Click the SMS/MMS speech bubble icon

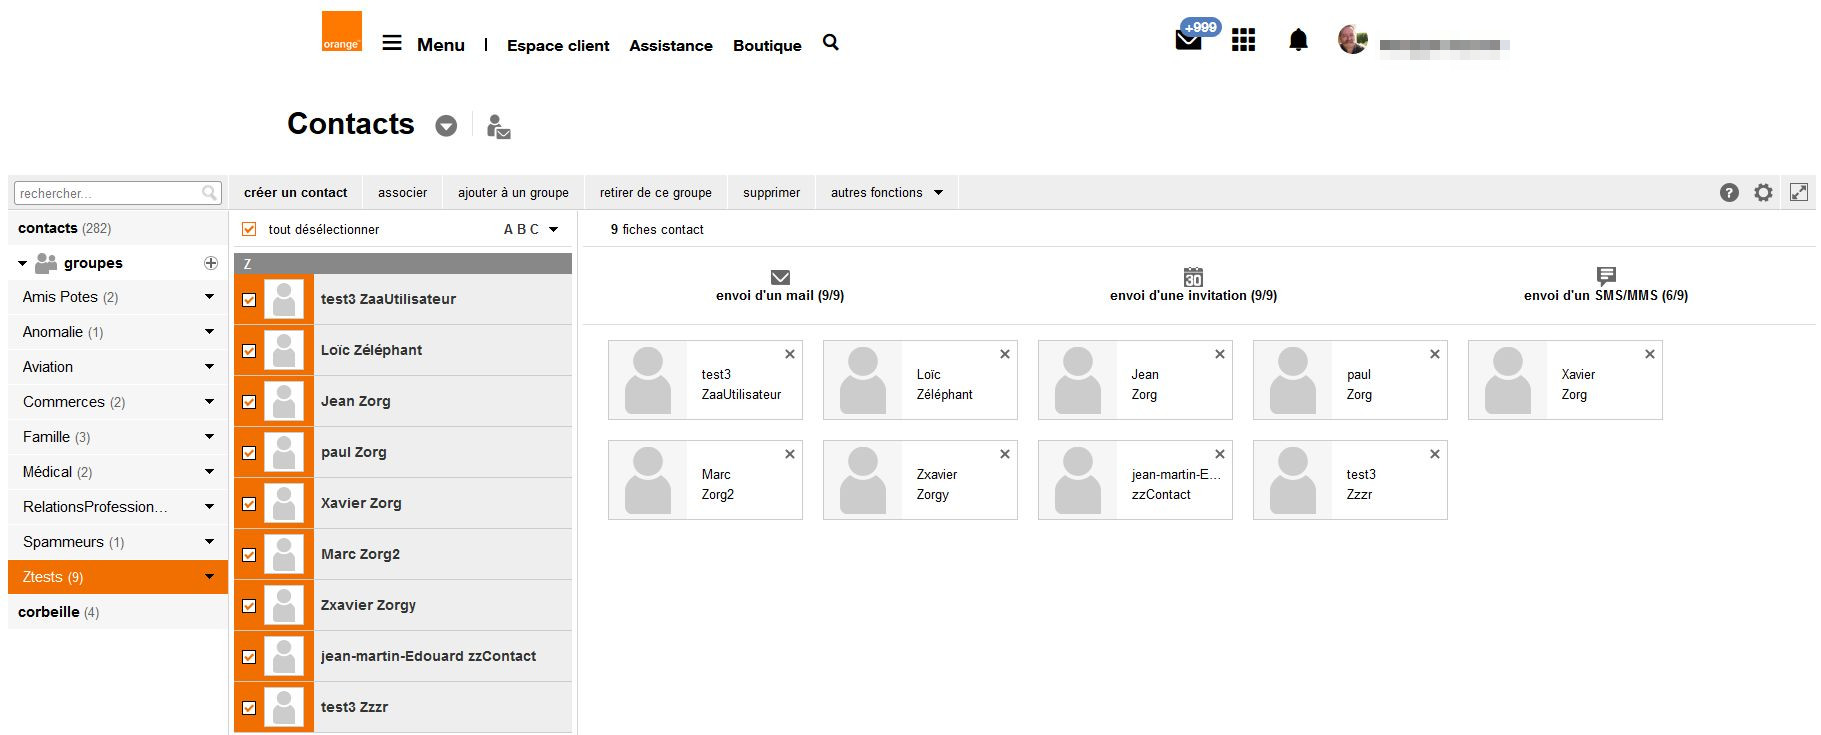click(x=1606, y=276)
